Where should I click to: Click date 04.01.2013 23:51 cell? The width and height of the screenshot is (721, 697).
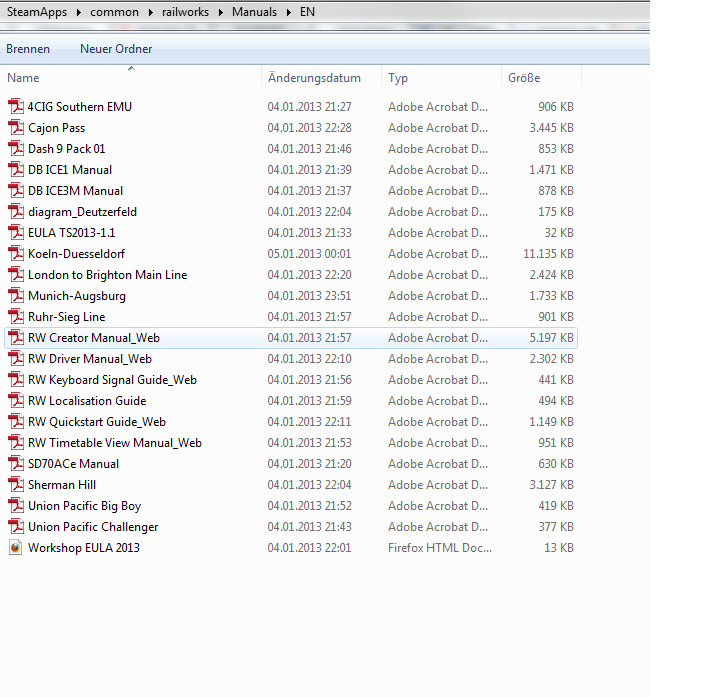[309, 296]
